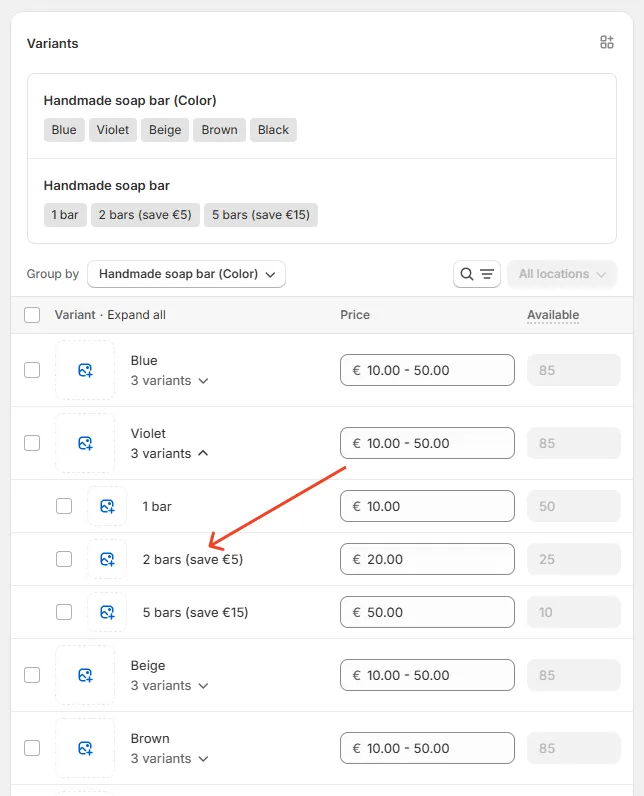
Task: Edit the 1 bar price of €10.00
Action: tap(427, 506)
